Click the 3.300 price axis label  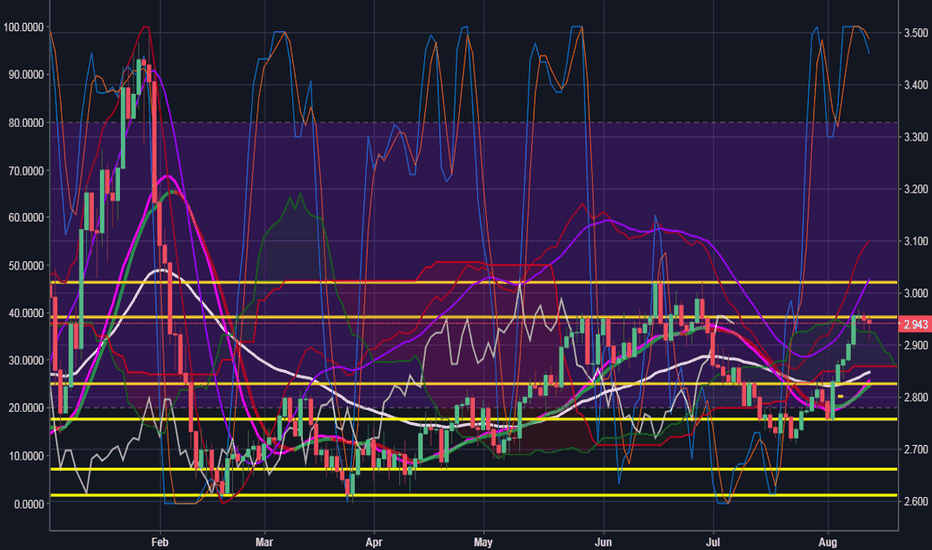(915, 137)
